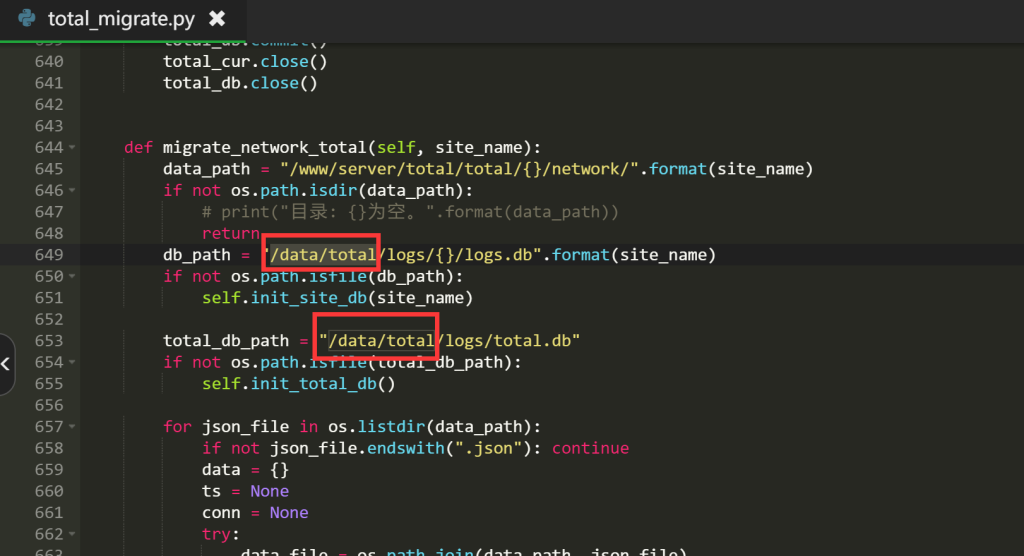Screen dimensions: 1024x556
Task: Select line number 641 in the gutter
Action: coord(48,83)
